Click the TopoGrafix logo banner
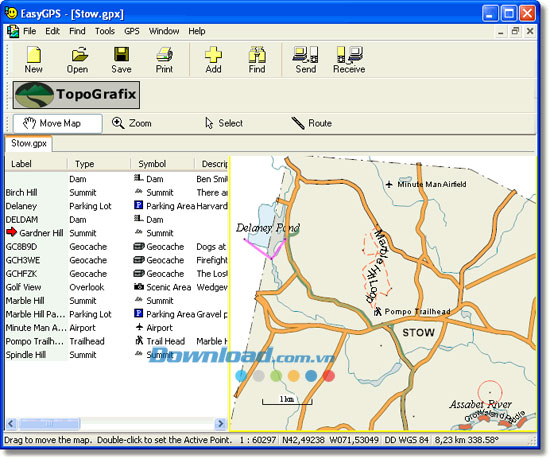This screenshot has height=459, width=550. tap(76, 95)
